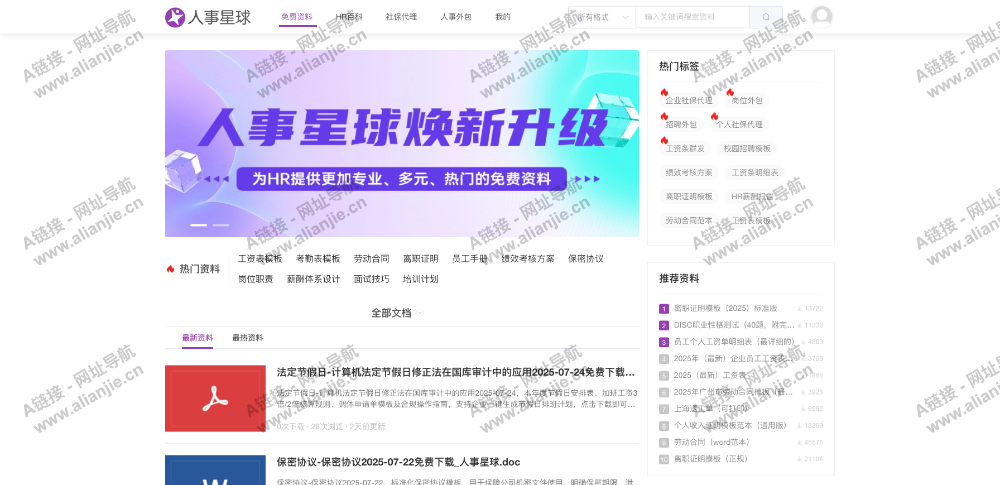The height and width of the screenshot is (485, 1000).
Task: Expand the 所有格式 format dropdown
Action: click(601, 17)
